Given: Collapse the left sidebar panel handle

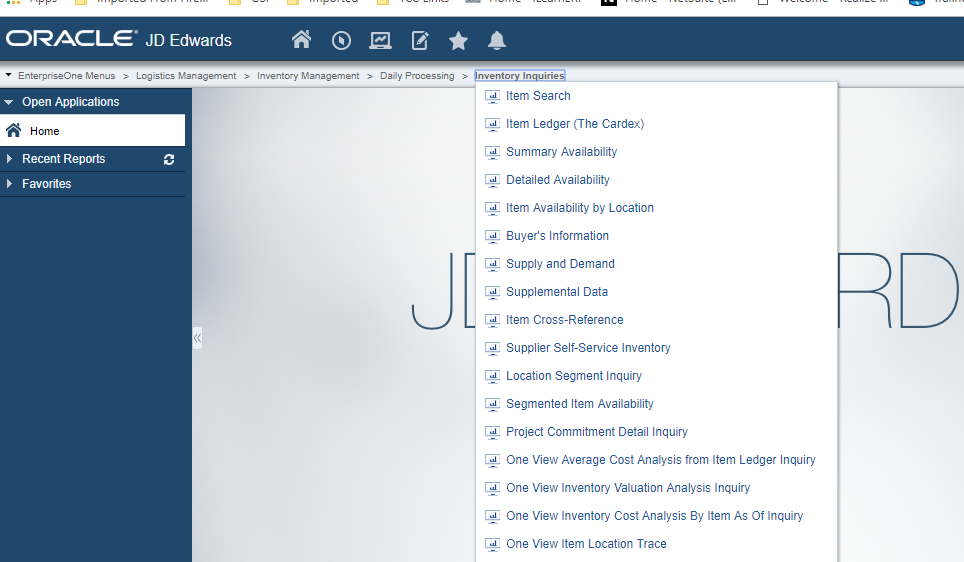Looking at the screenshot, I should pos(197,338).
